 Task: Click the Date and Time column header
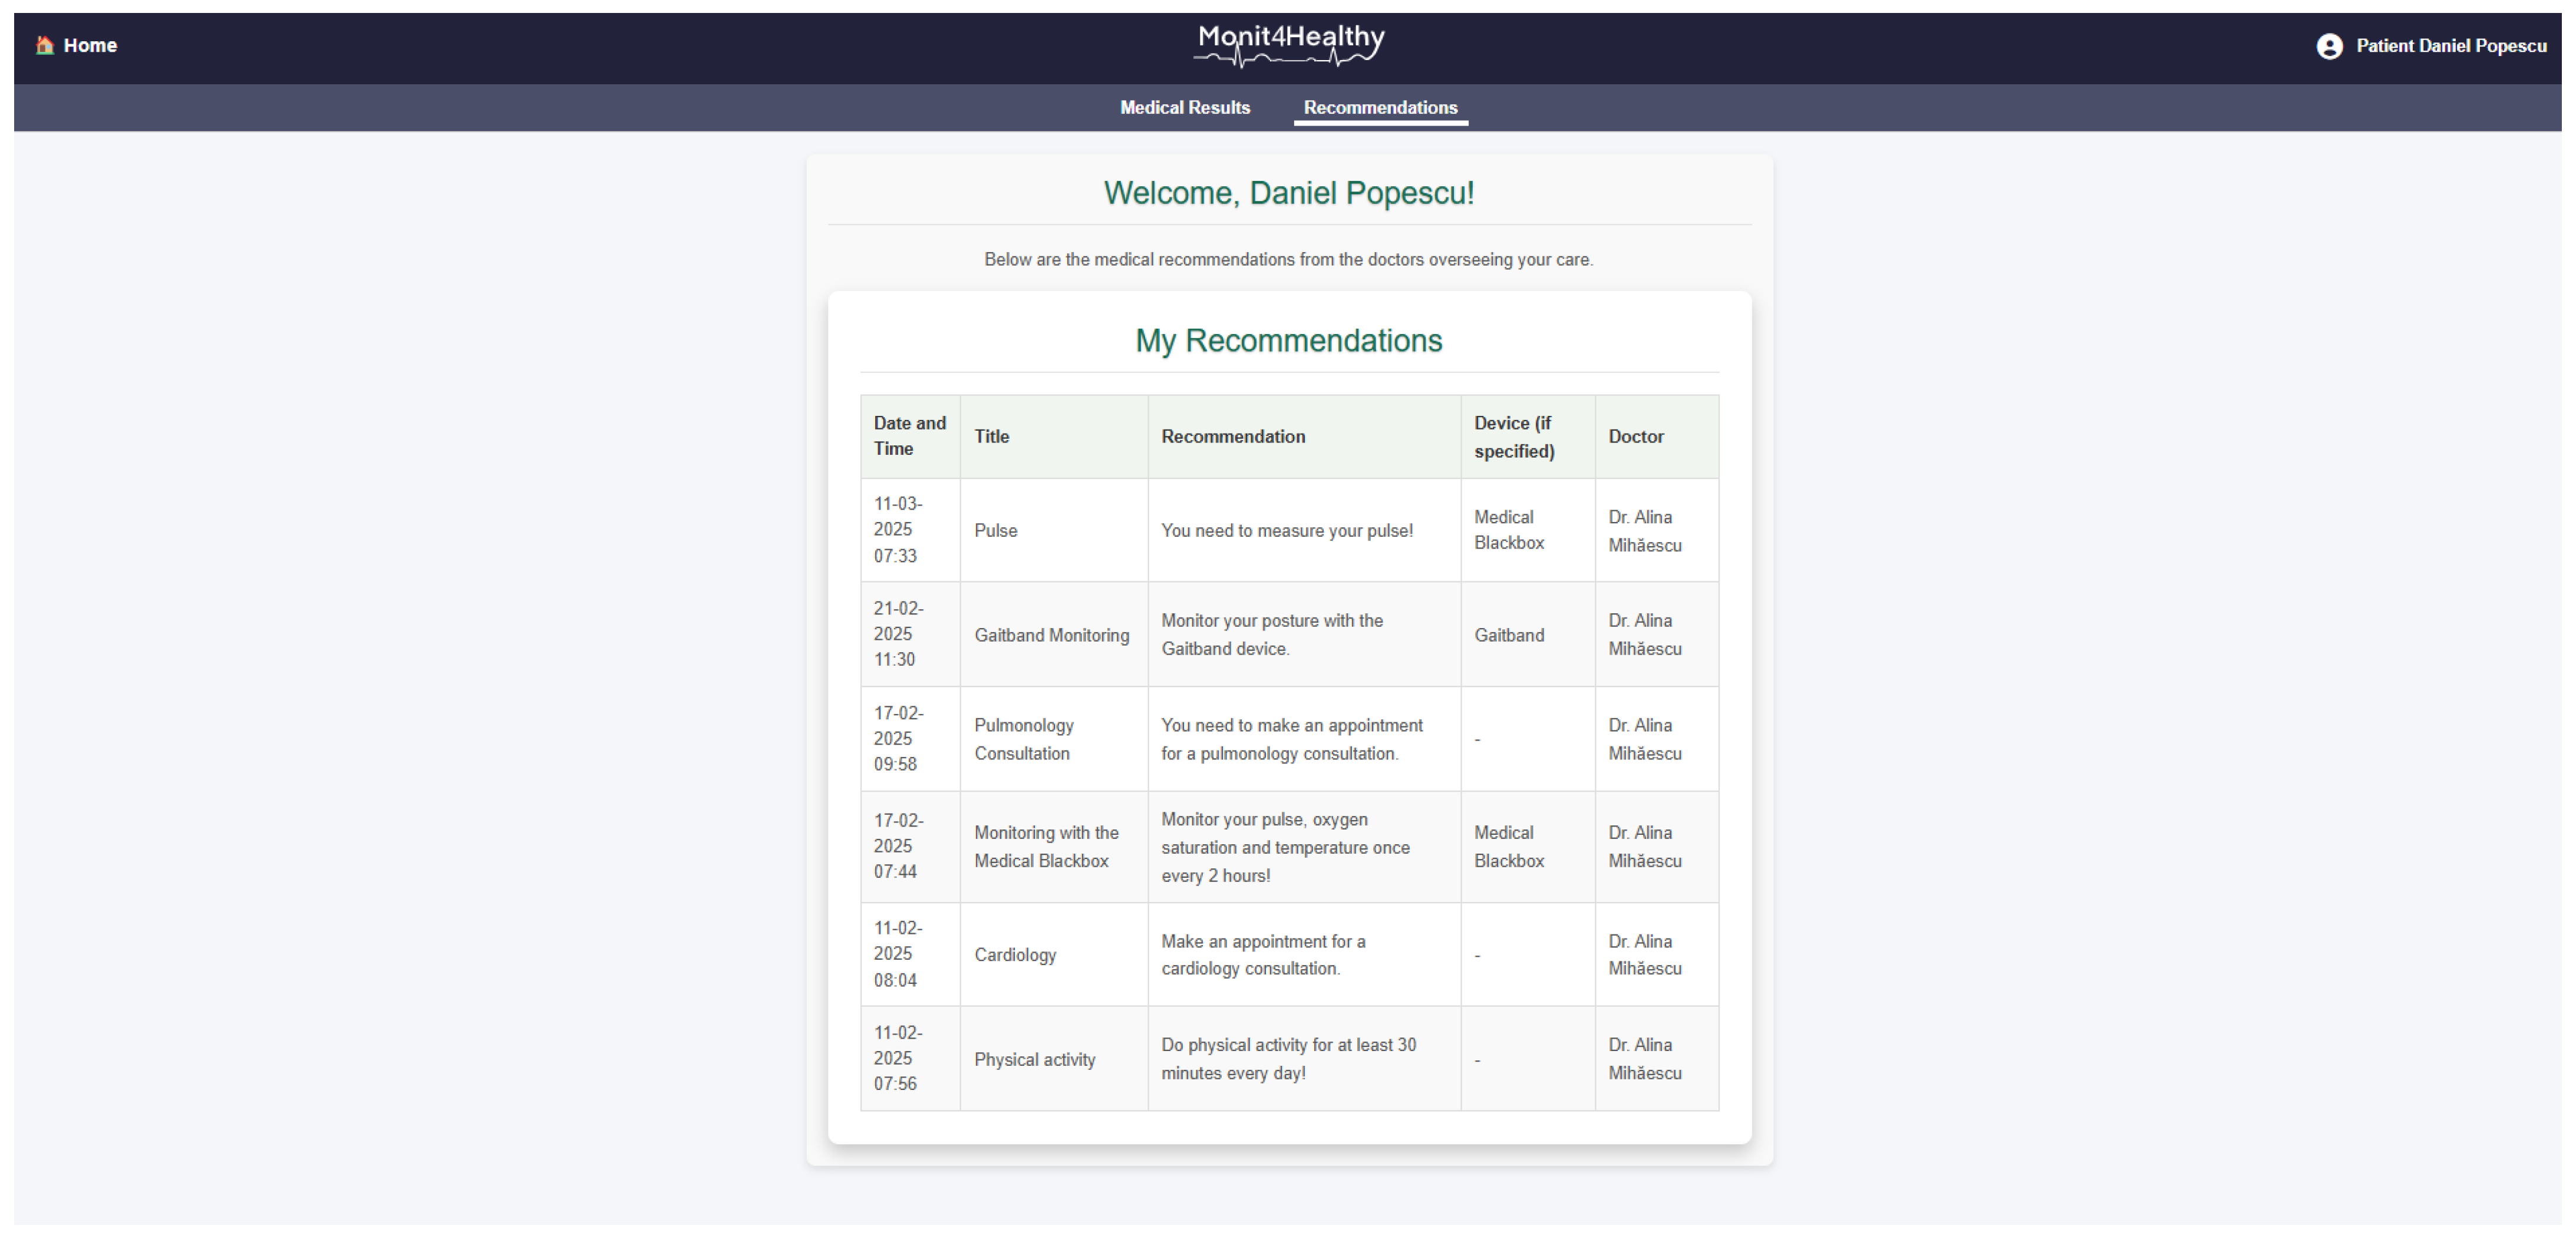[909, 436]
